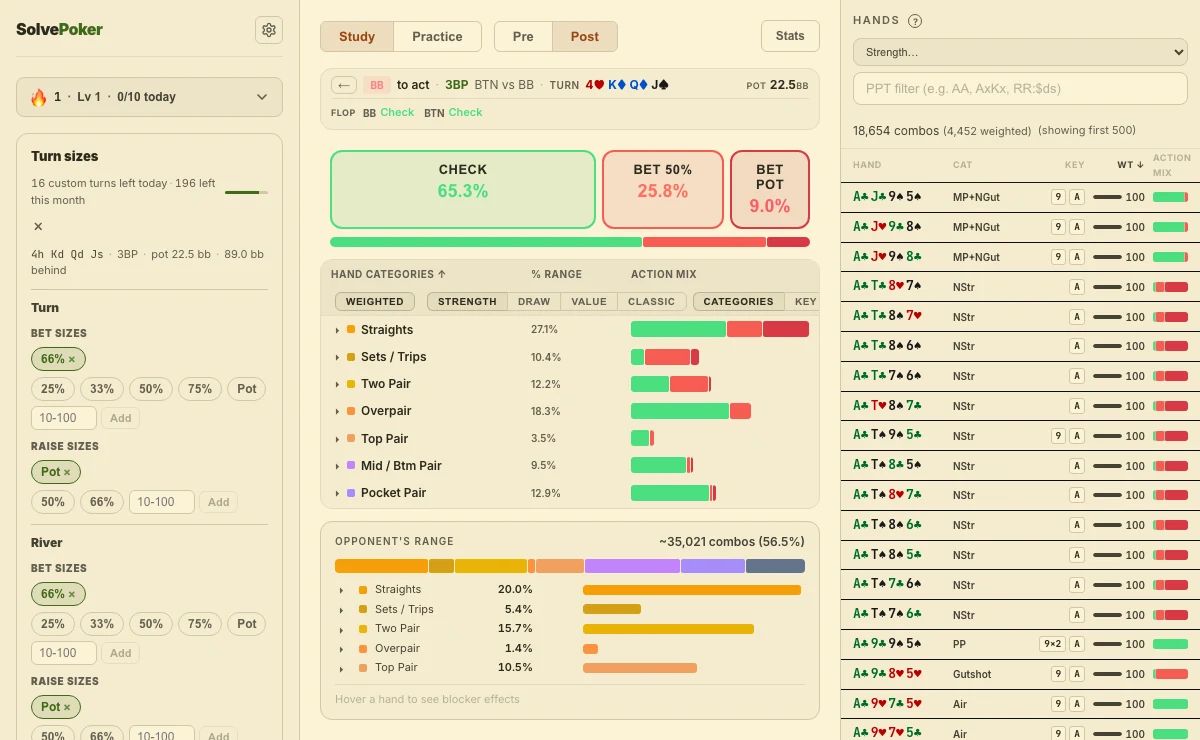1200x740 pixels.
Task: Choose the BET 50% action
Action: 662,189
